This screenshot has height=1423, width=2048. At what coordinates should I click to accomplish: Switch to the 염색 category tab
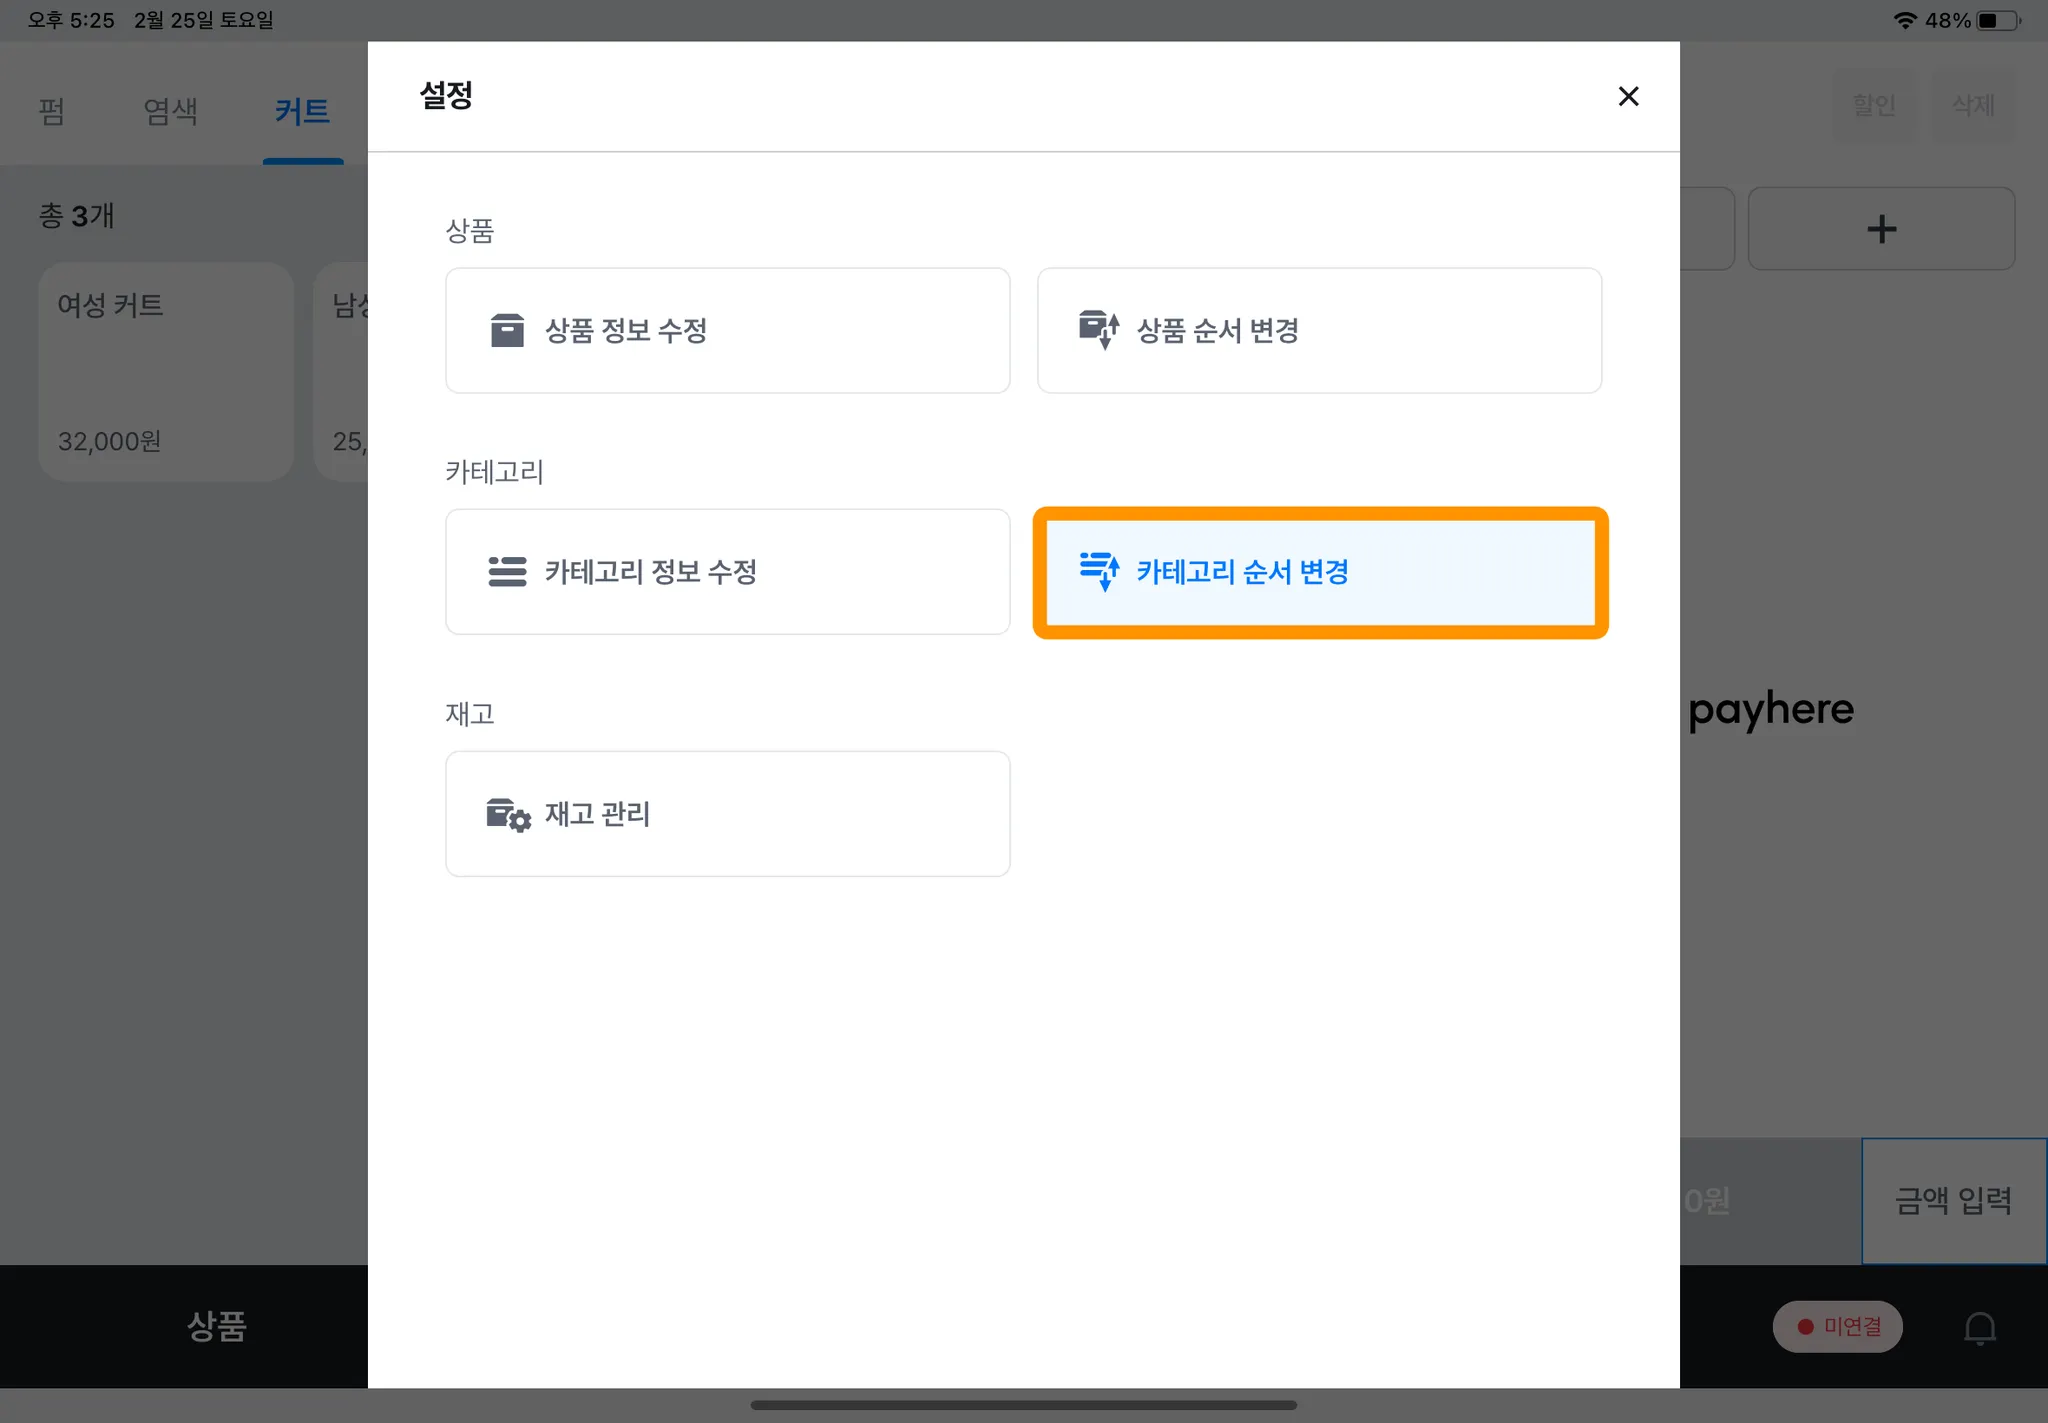170,110
